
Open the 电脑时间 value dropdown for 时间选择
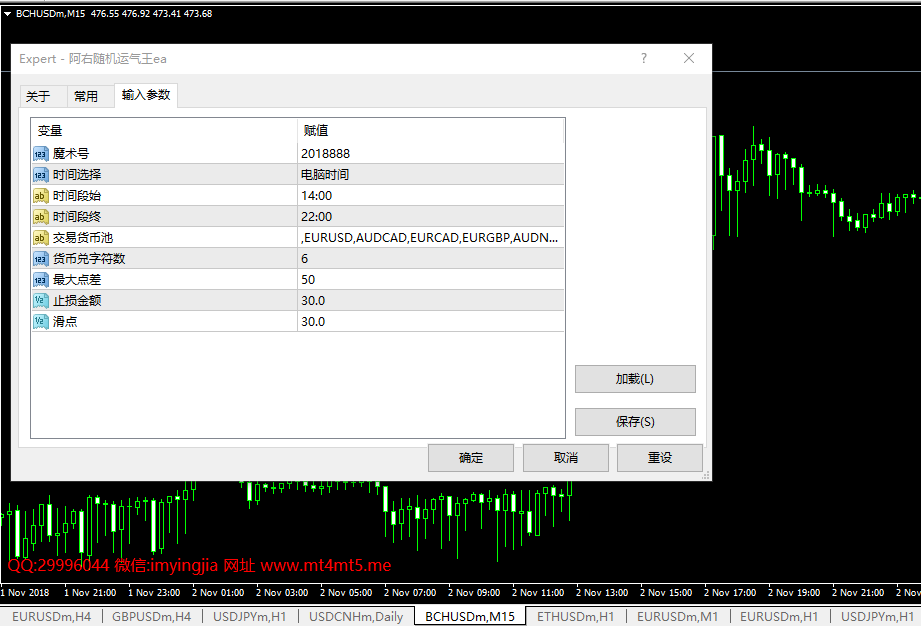point(431,174)
